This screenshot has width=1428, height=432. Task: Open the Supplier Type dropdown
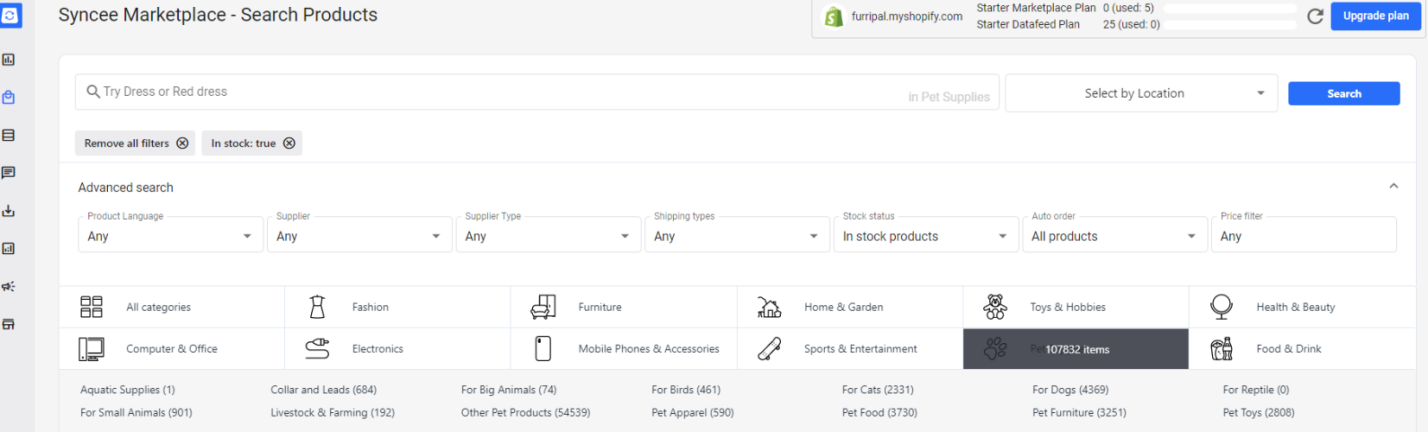coord(548,234)
